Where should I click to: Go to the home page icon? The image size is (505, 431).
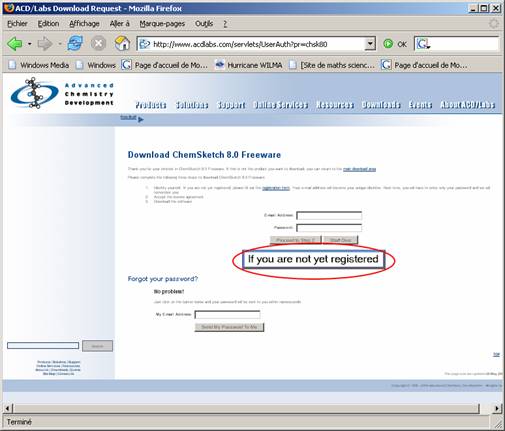coord(122,43)
